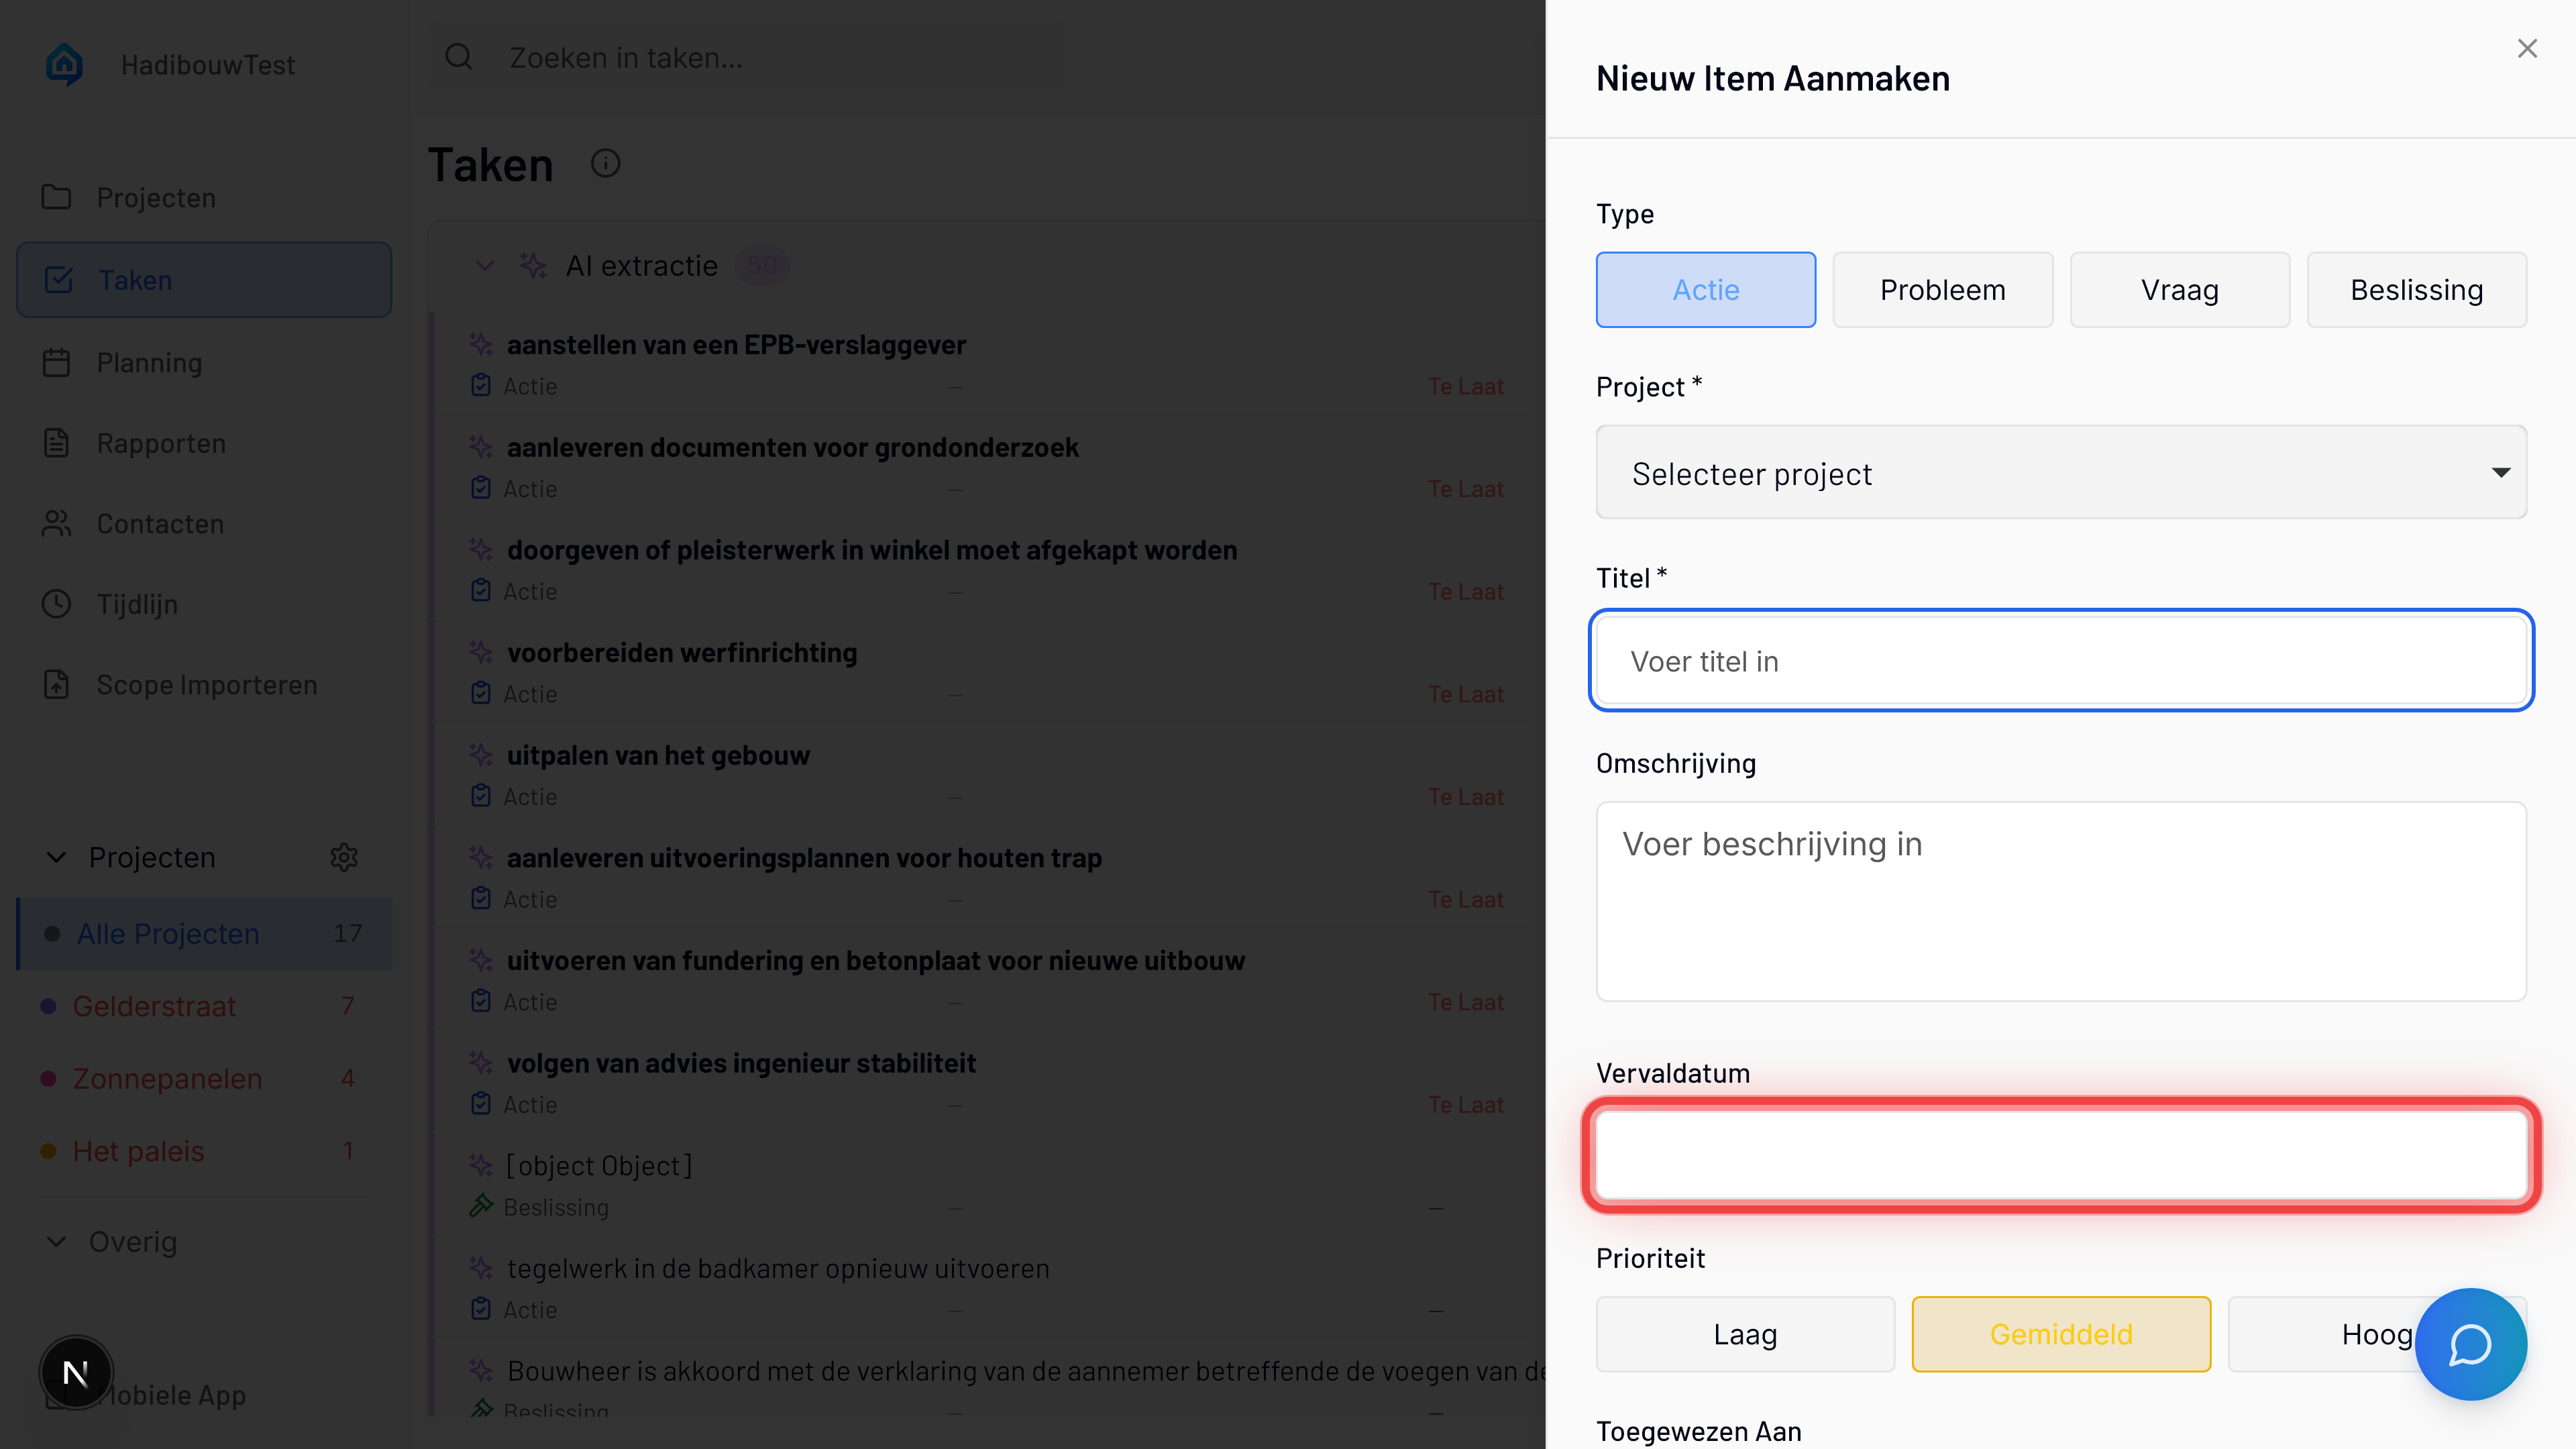Open Projecten settings gear icon

[x=344, y=857]
